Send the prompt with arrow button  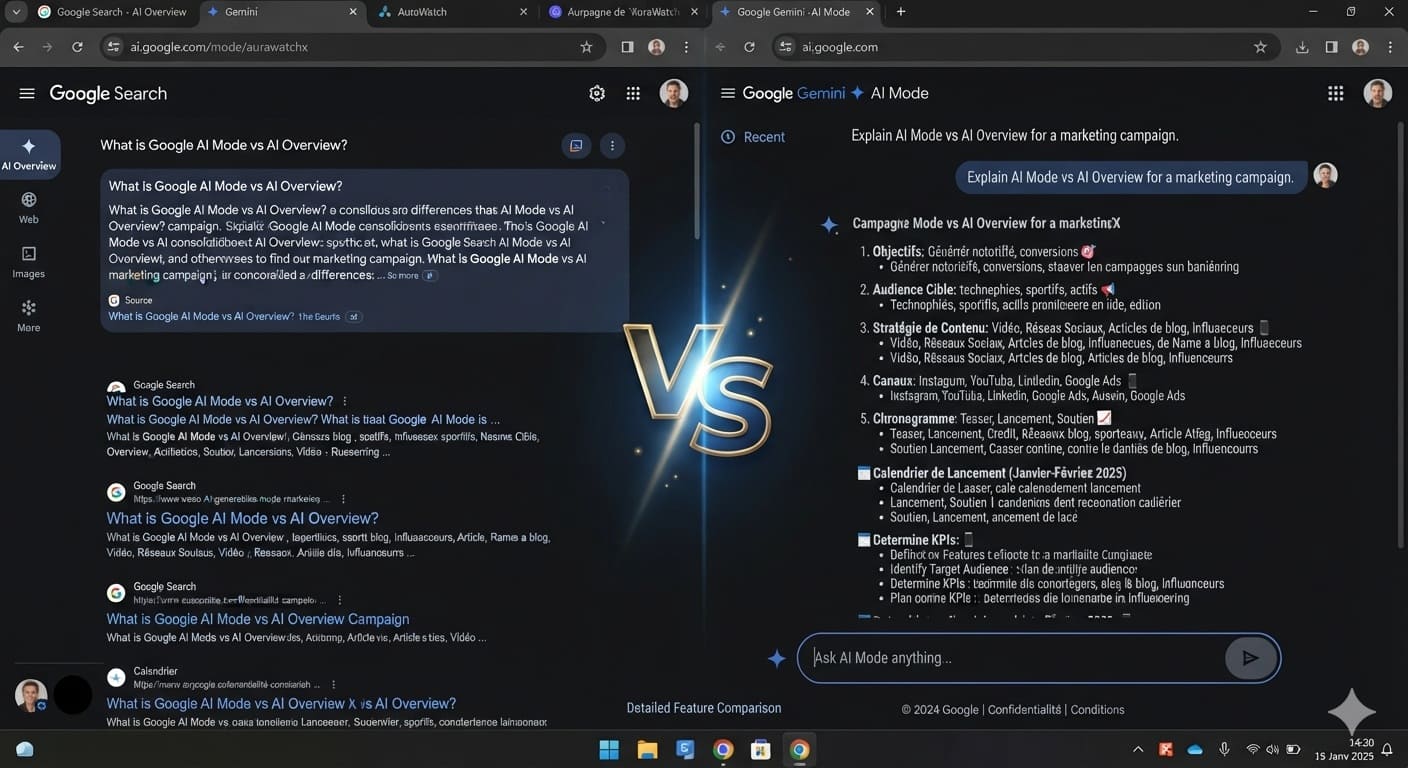pyautogui.click(x=1250, y=658)
